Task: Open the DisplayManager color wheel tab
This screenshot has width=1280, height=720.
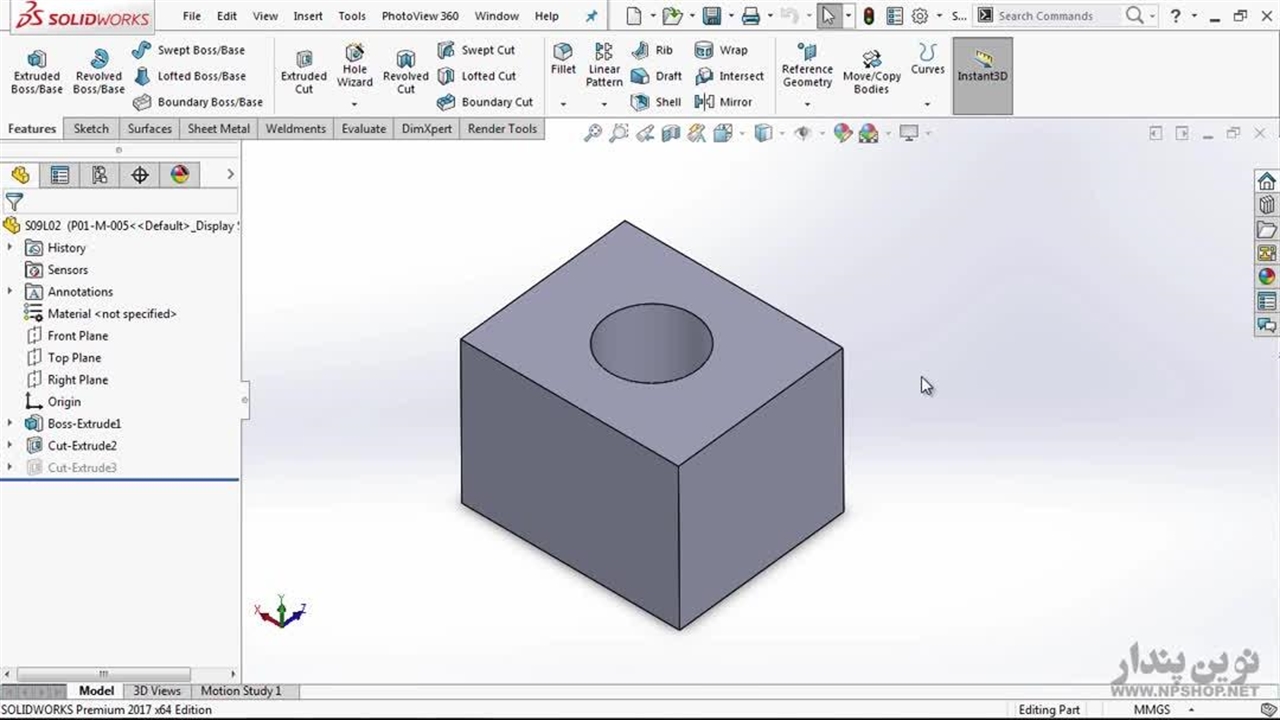Action: [x=180, y=175]
